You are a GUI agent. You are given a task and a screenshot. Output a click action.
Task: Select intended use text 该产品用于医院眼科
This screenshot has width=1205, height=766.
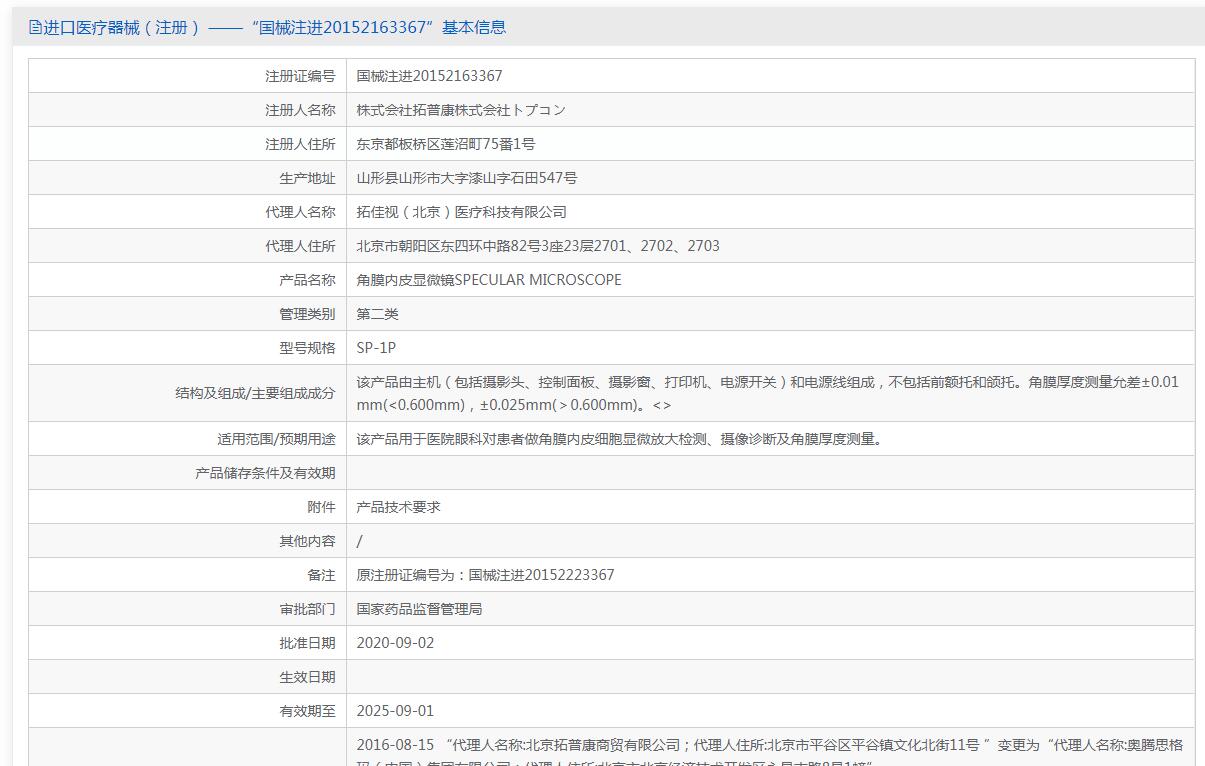[620, 439]
